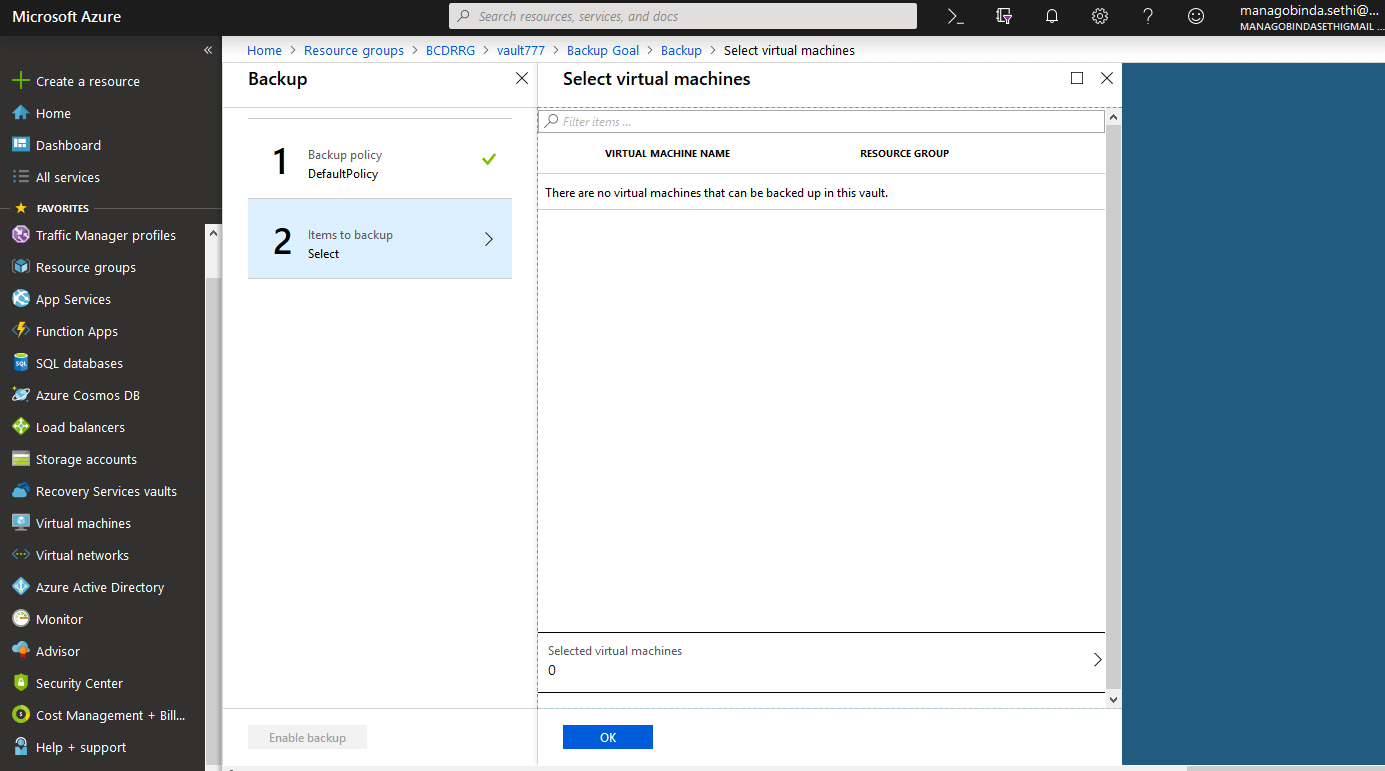Open Cloud Shell from the top bar
Image resolution: width=1385 pixels, height=771 pixels.
[x=956, y=16]
